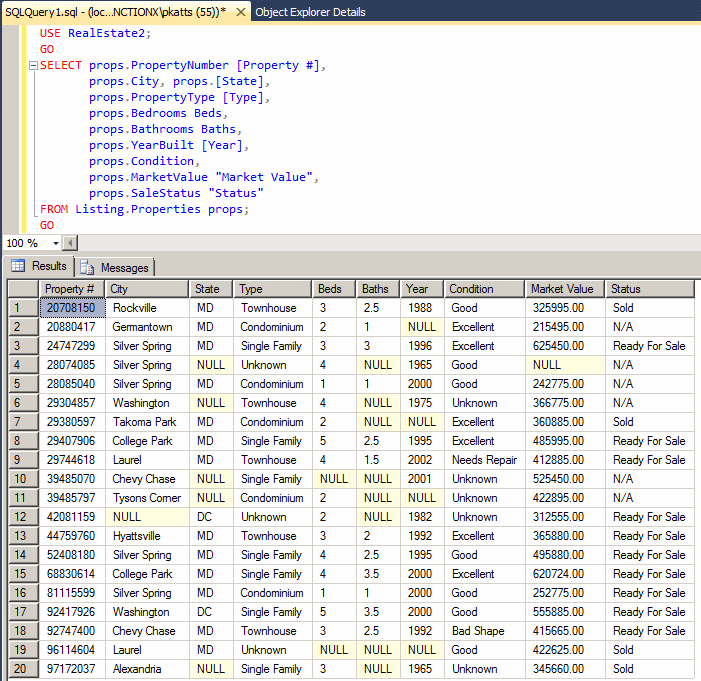The image size is (701, 681).
Task: Open the Messages tab
Action: [x=115, y=267]
